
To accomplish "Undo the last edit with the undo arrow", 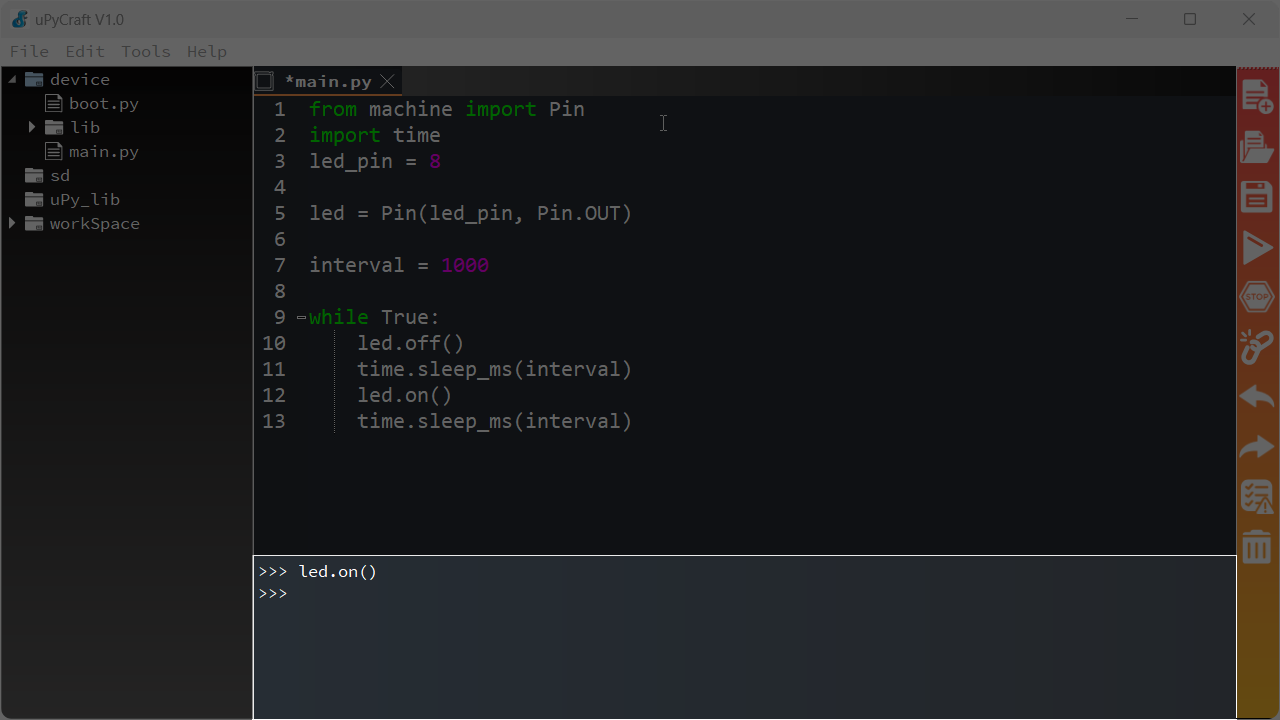I will point(1256,396).
